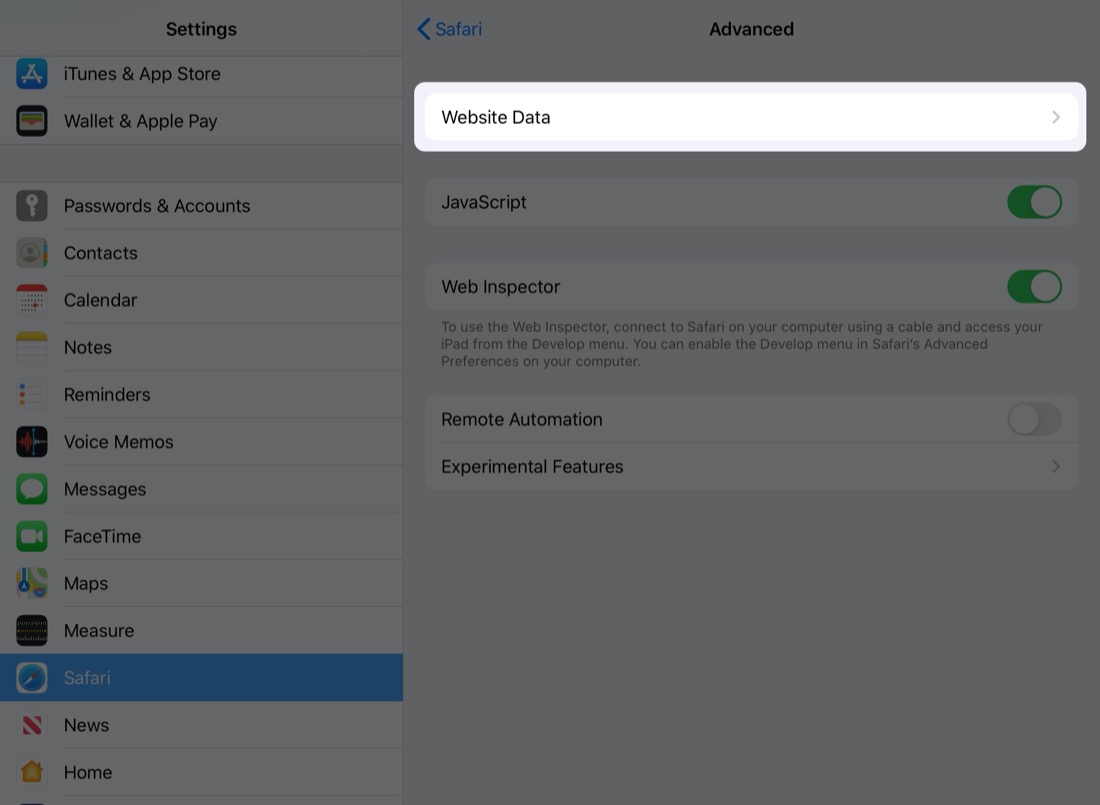Click the Notes app icon
This screenshot has height=805, width=1100.
31,347
